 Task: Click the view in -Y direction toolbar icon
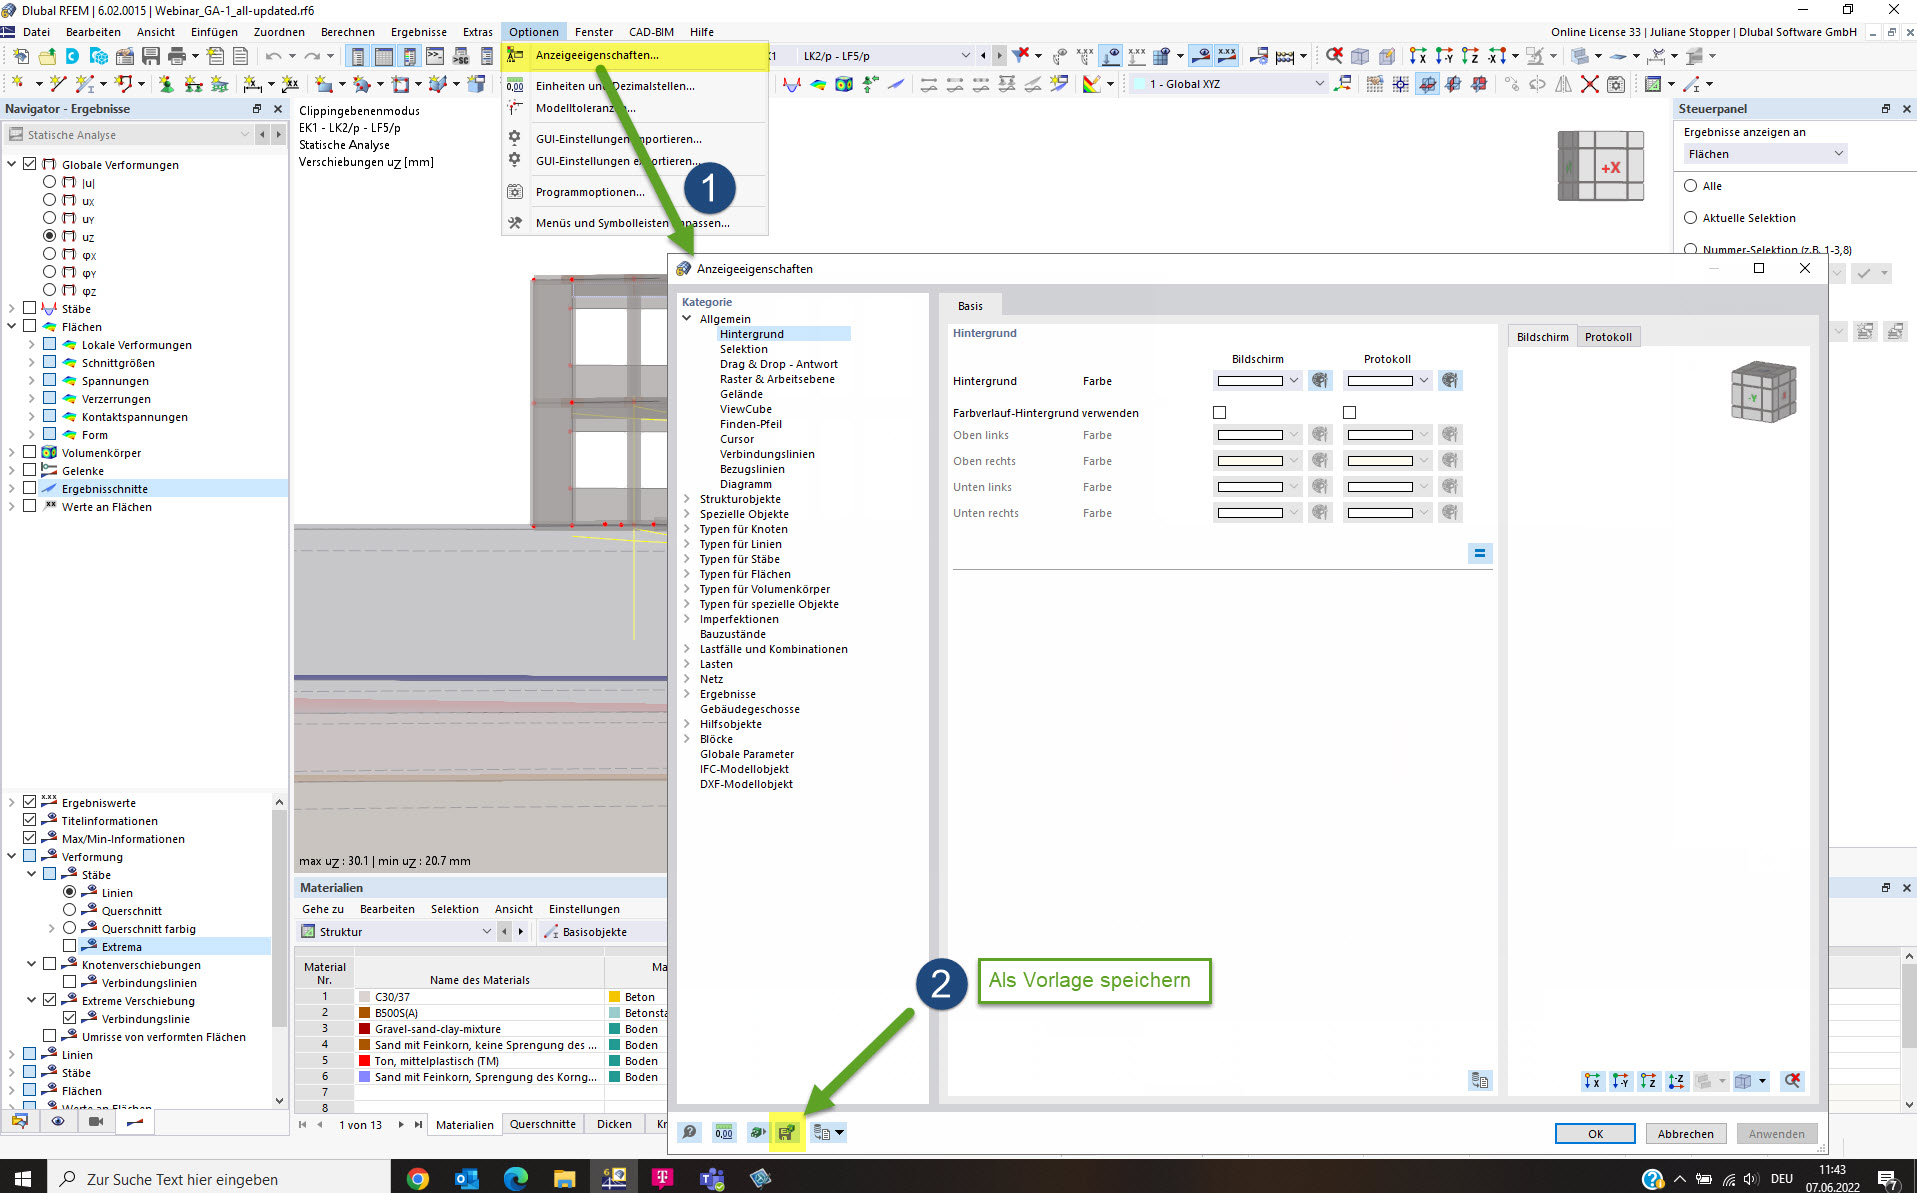click(x=1444, y=56)
